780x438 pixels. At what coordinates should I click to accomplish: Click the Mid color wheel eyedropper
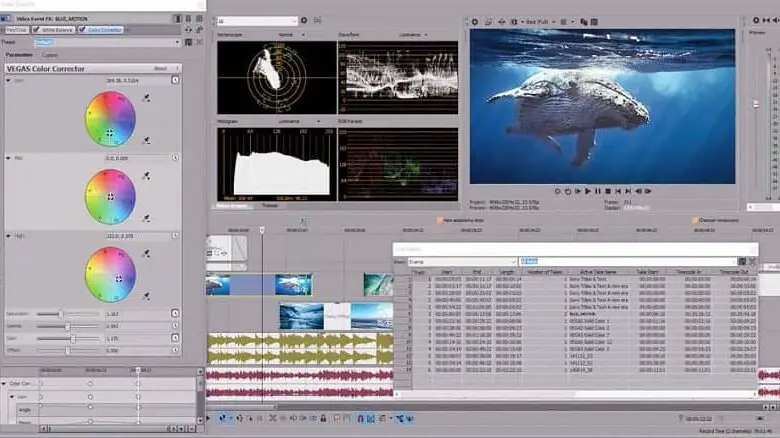(147, 176)
